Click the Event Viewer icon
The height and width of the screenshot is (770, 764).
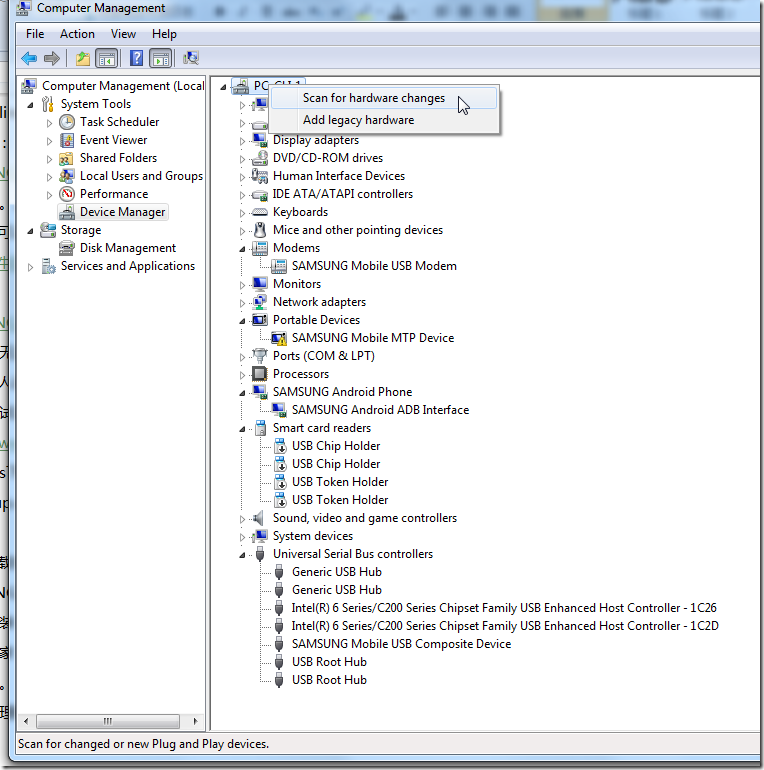(x=67, y=140)
